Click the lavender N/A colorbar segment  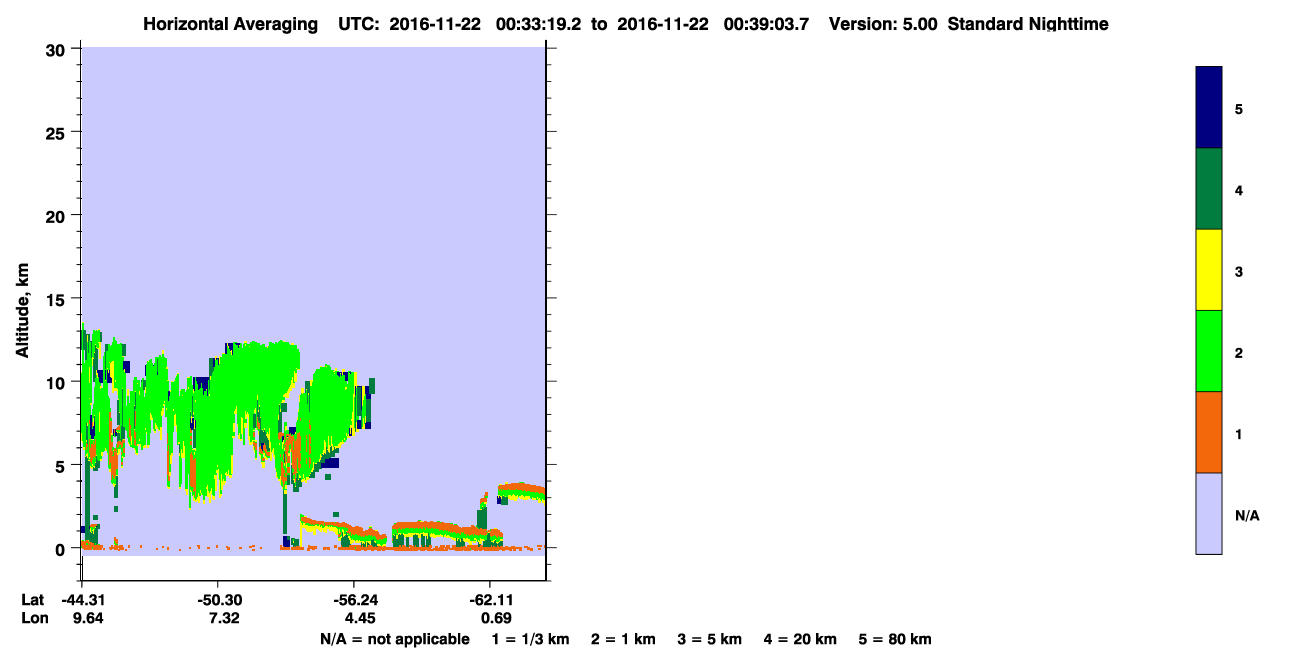coord(1209,513)
